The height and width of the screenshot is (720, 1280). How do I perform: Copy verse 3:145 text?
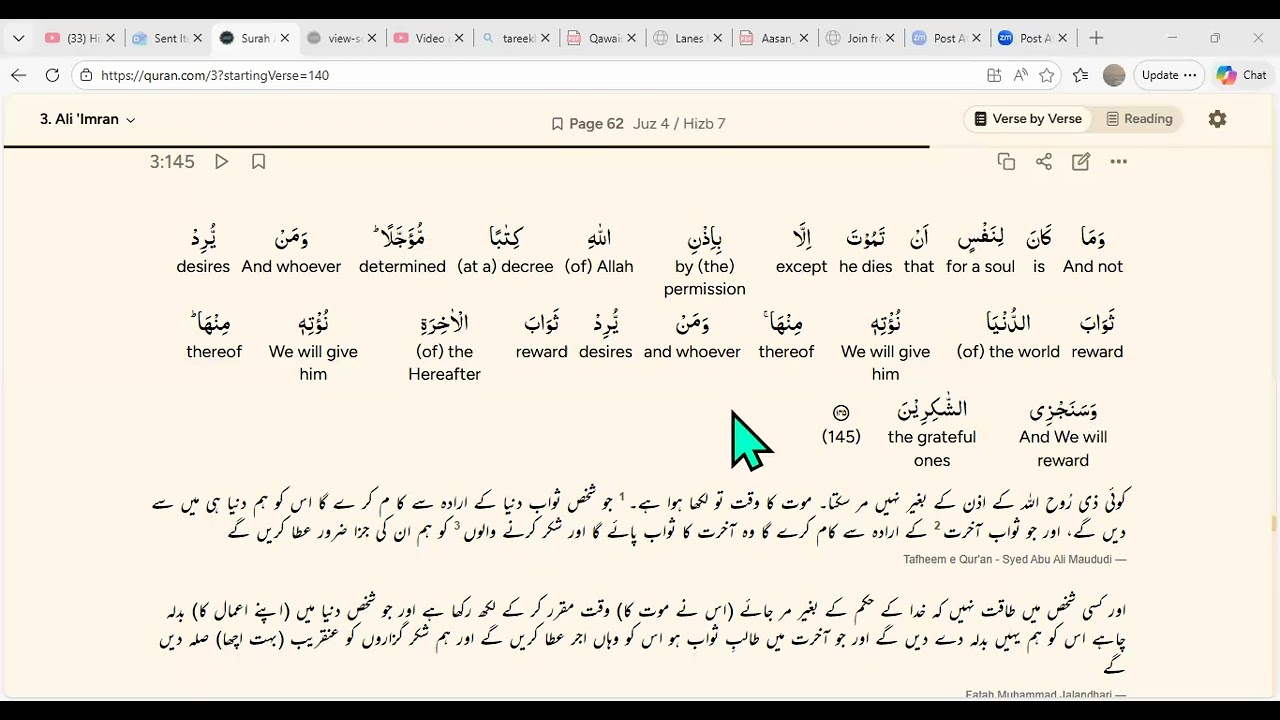click(x=1006, y=161)
